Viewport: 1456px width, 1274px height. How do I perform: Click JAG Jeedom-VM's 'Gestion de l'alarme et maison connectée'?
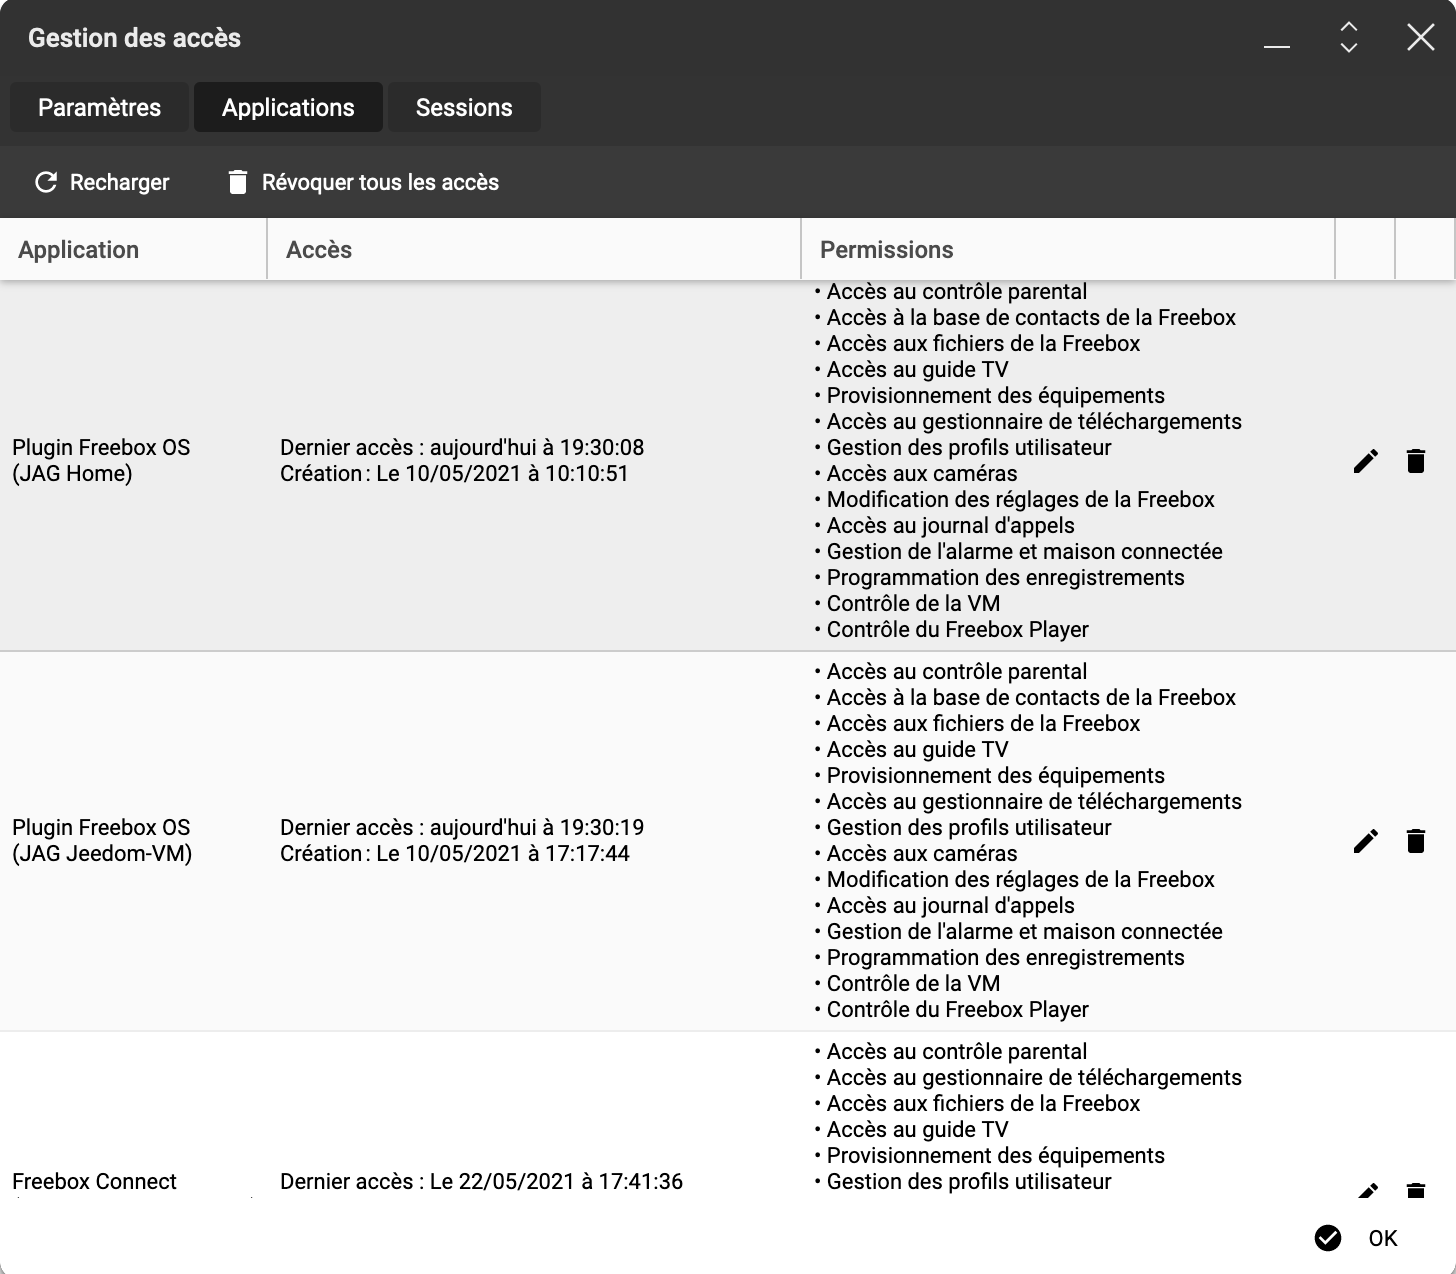(1024, 931)
